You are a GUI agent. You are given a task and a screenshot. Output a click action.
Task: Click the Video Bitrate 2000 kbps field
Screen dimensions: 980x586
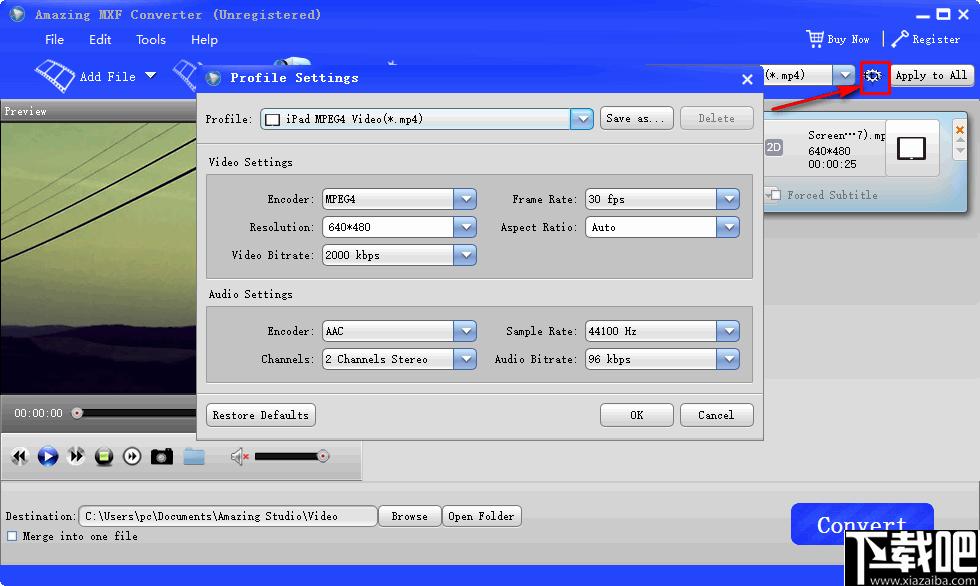388,255
